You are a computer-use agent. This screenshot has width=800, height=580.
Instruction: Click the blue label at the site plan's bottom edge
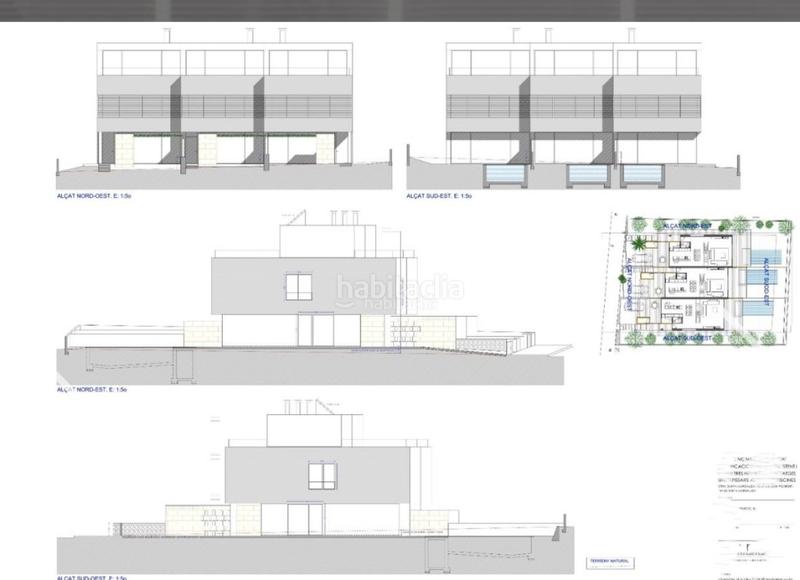686,338
